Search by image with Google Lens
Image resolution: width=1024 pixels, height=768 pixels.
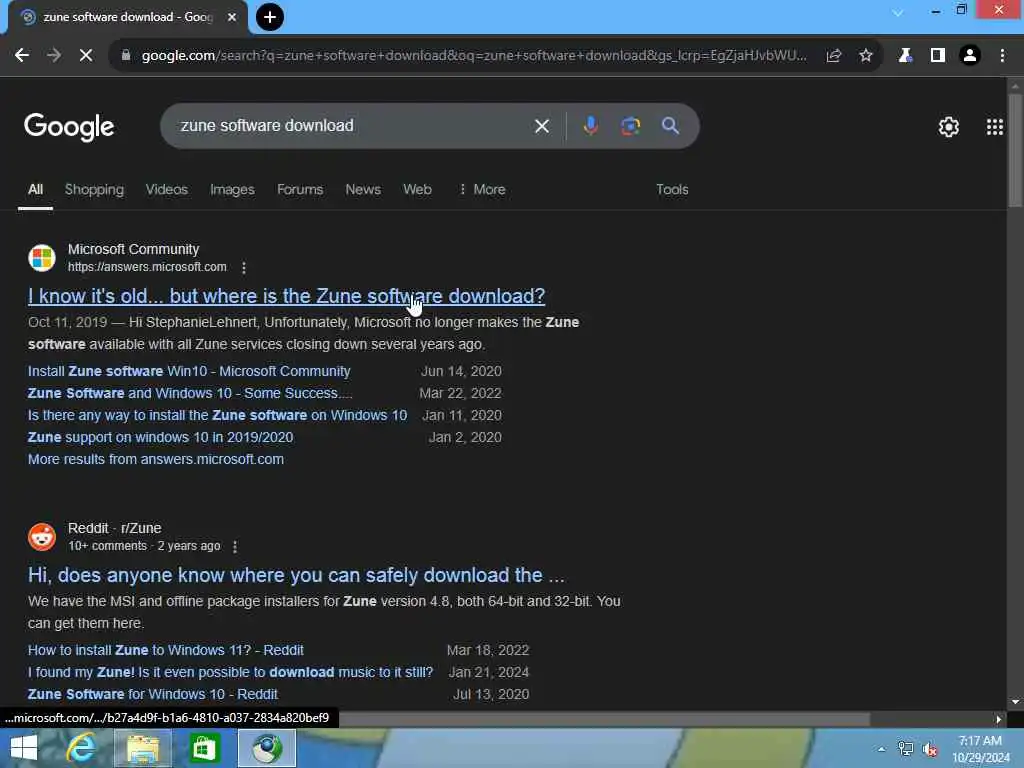[x=630, y=125]
